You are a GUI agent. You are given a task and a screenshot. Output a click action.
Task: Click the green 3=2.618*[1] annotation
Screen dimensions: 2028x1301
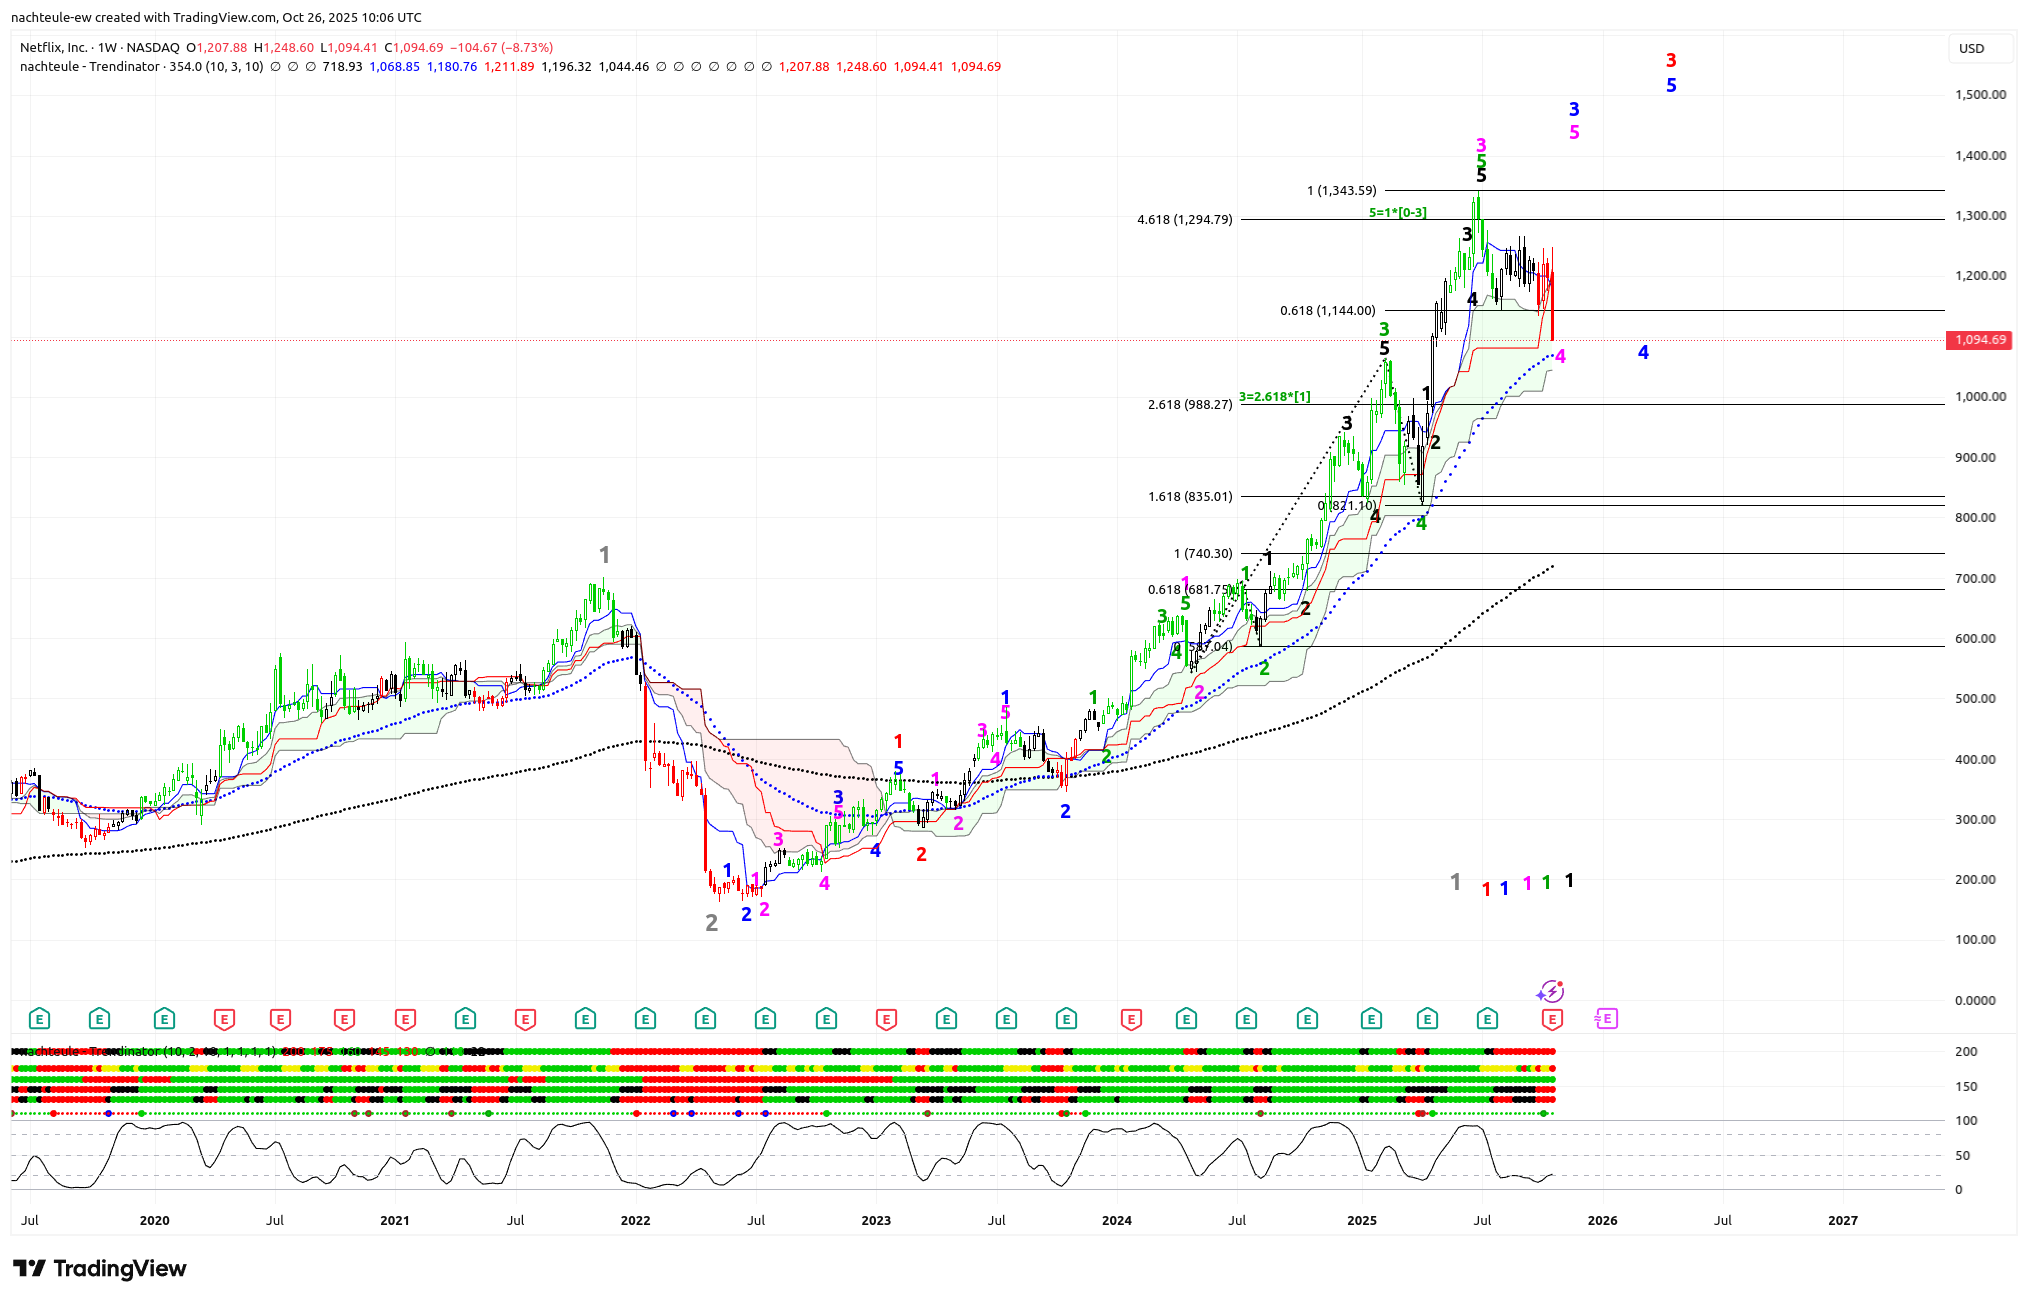tap(1274, 396)
